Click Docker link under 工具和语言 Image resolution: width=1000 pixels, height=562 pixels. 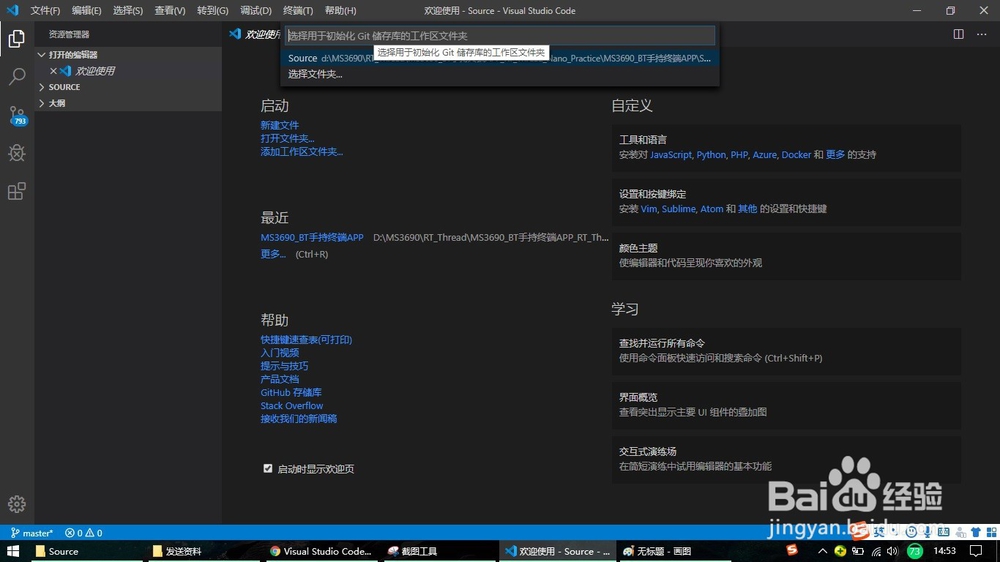coord(796,154)
